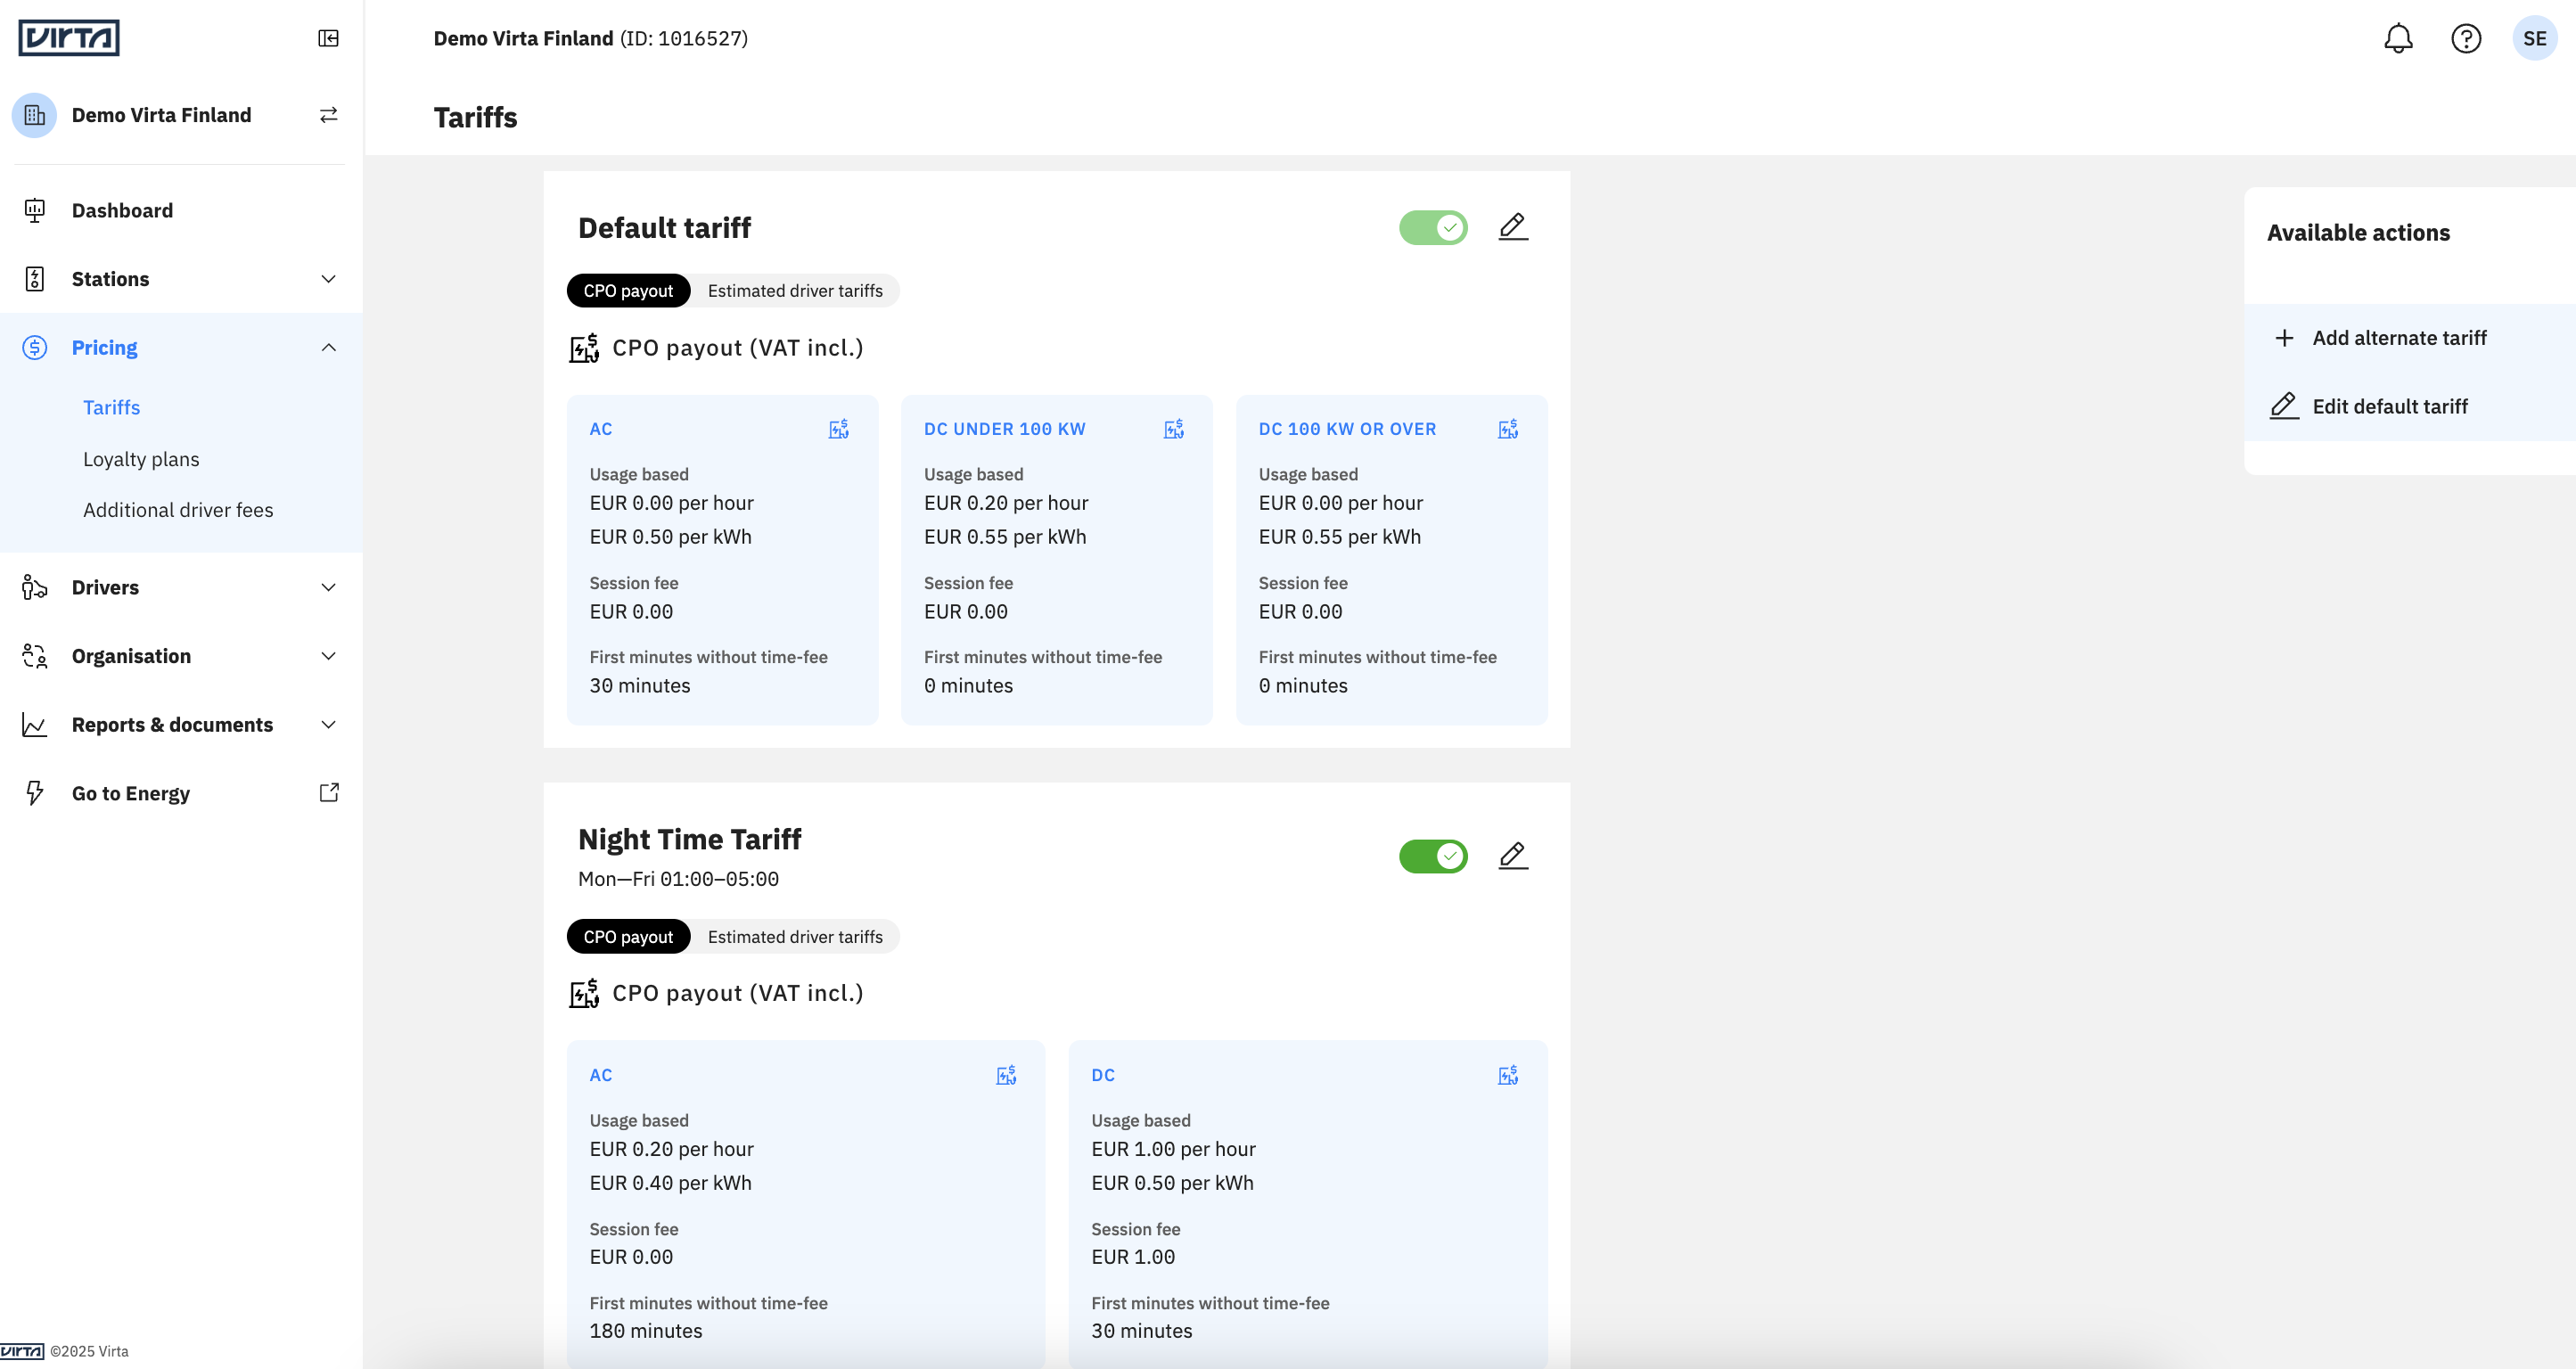
Task: Select CPO payout tab under Night Time Tariff
Action: coord(628,937)
